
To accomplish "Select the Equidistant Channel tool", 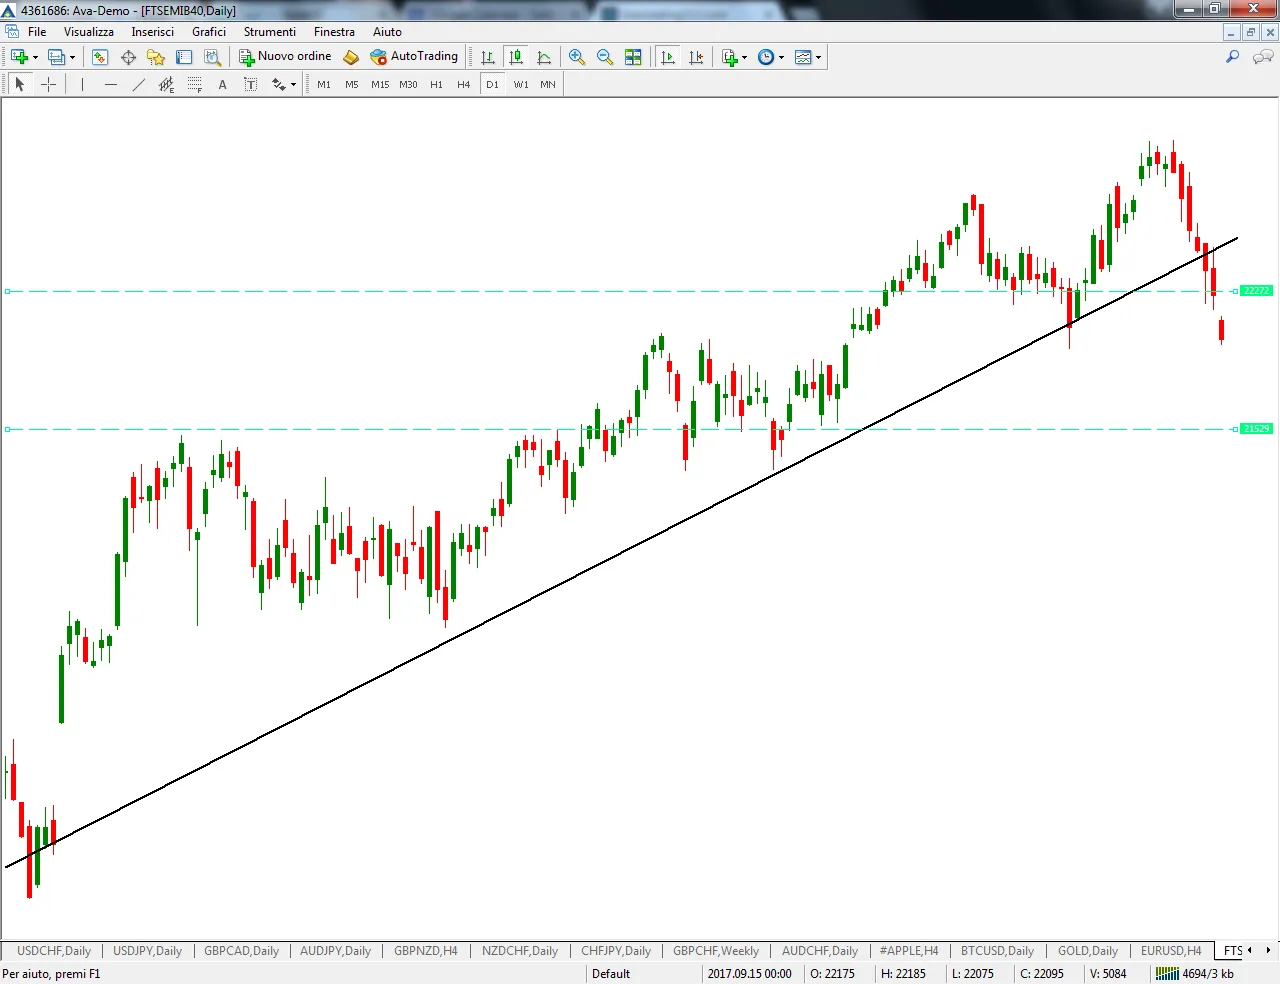I will click(x=167, y=84).
